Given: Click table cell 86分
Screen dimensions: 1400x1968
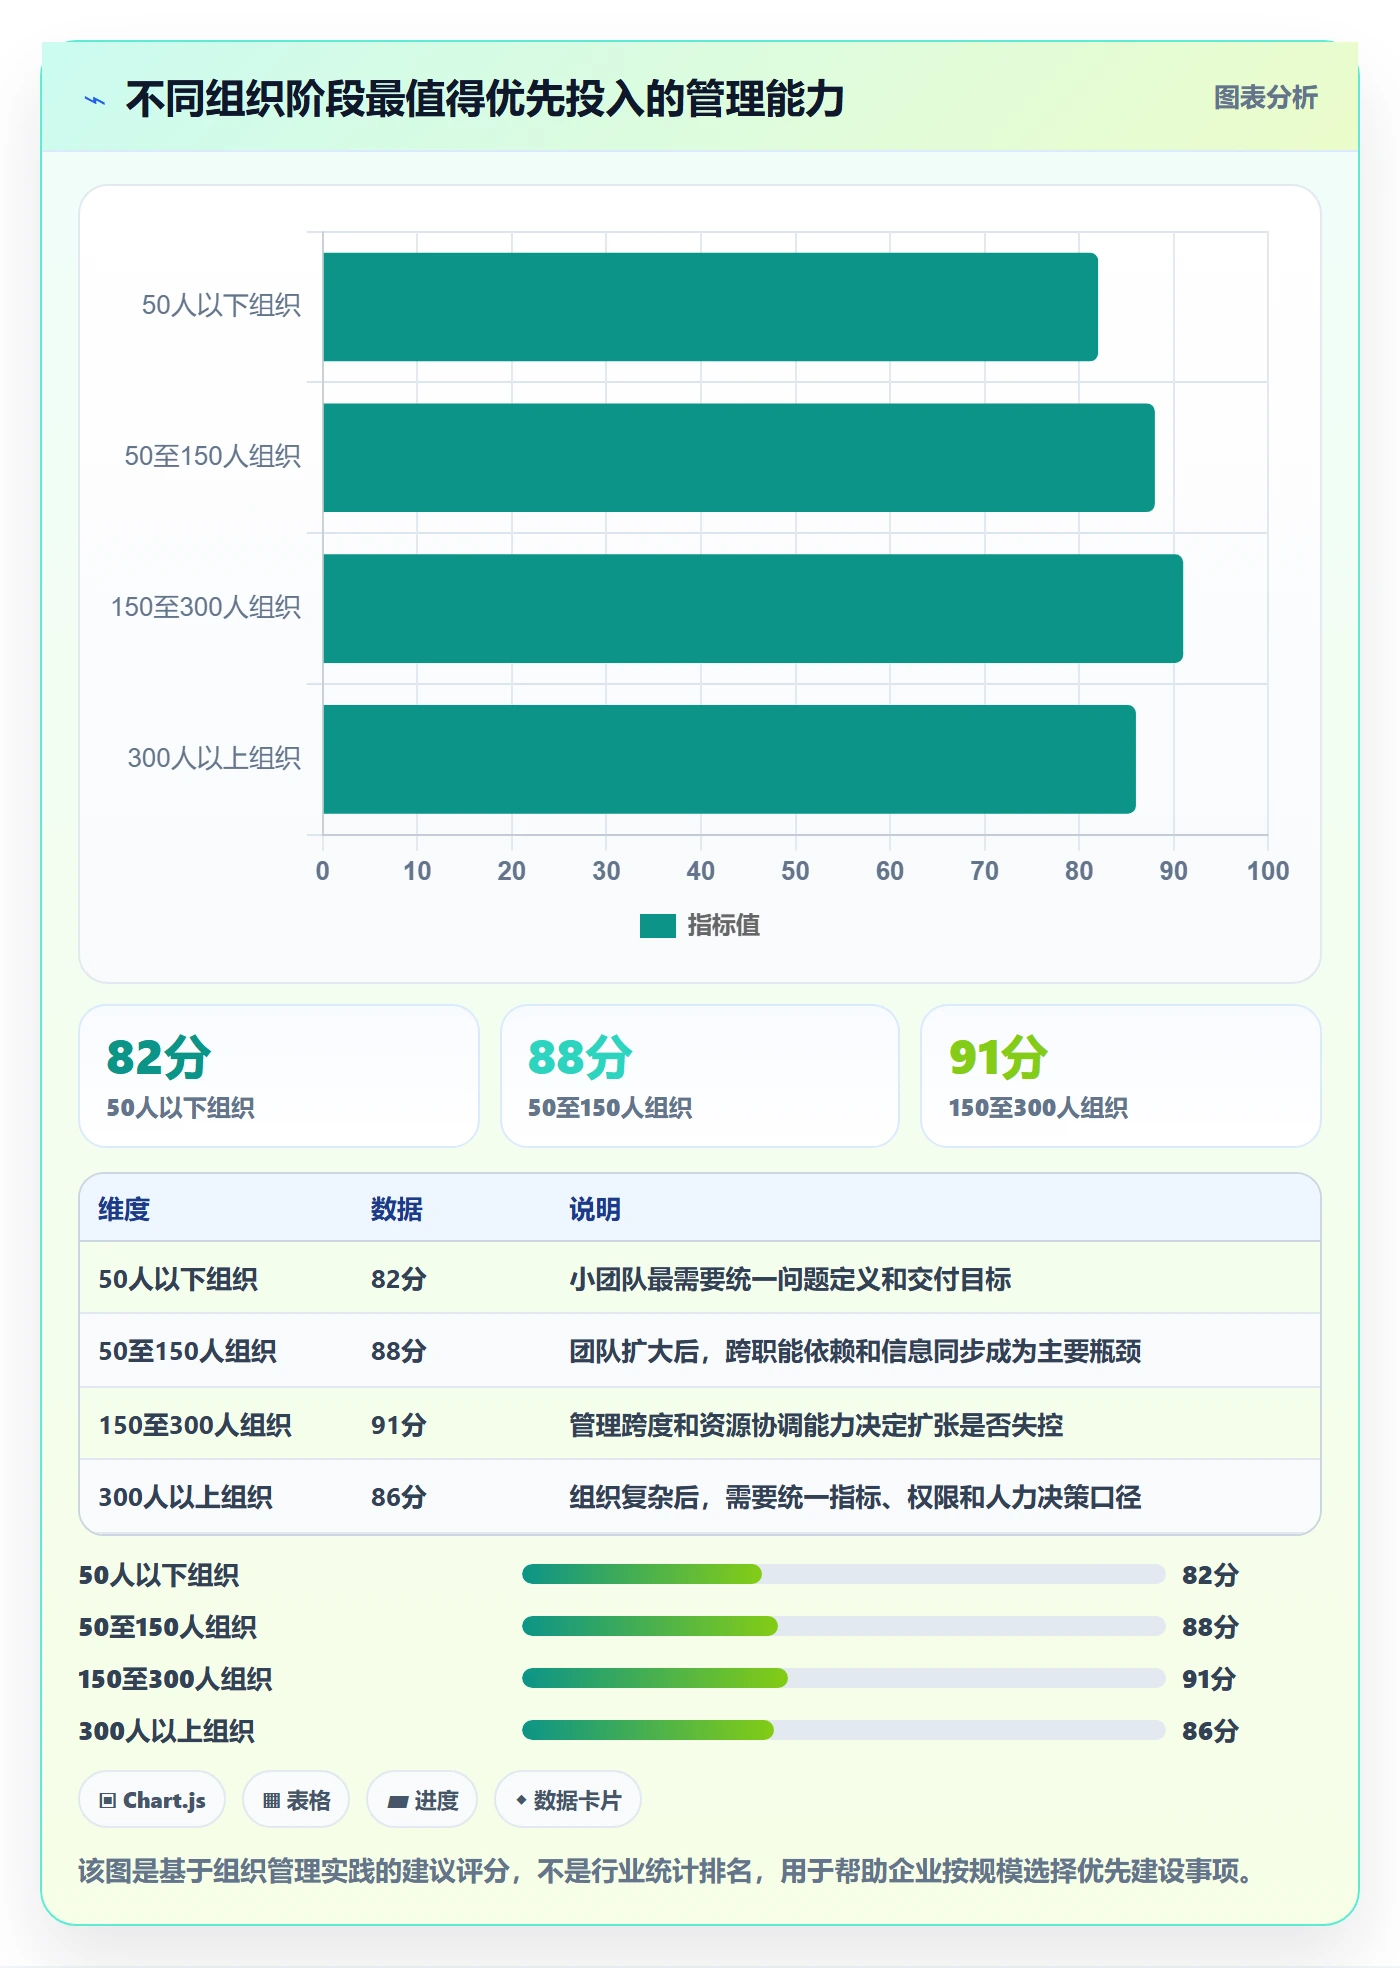Looking at the screenshot, I should tap(399, 1497).
